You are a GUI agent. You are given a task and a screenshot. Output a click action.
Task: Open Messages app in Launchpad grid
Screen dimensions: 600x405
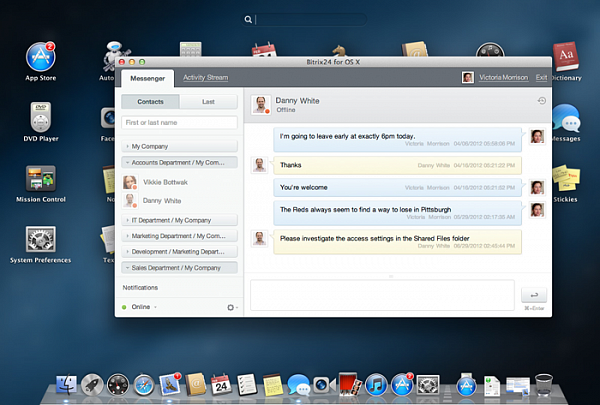(566, 118)
